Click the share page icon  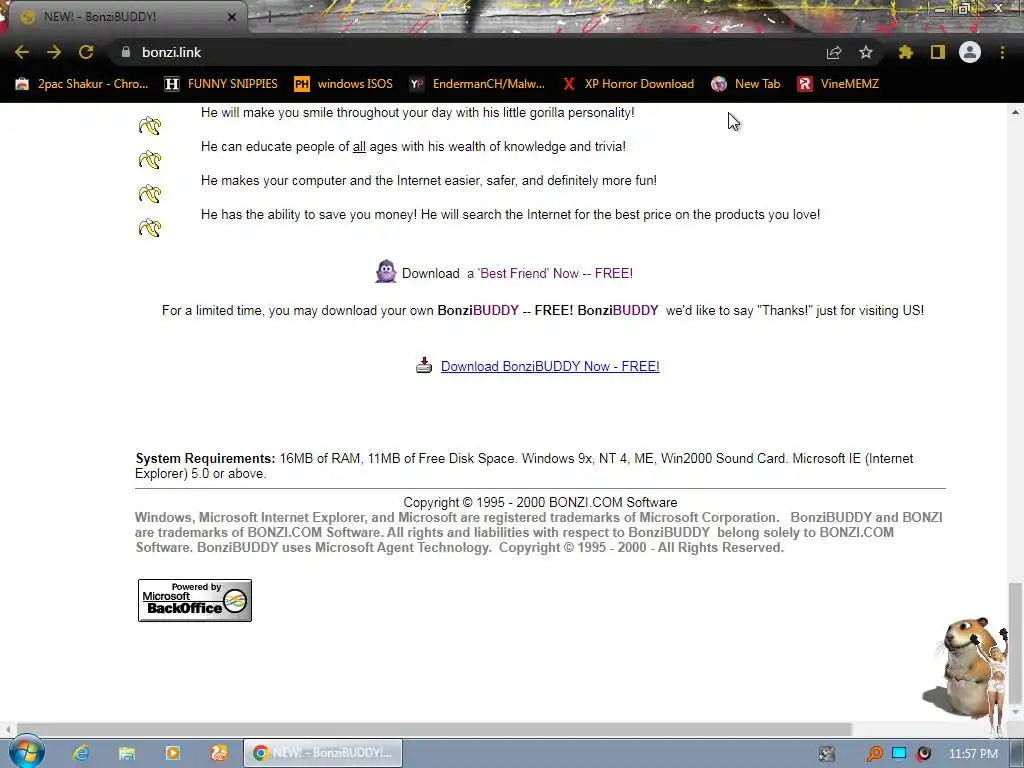click(x=834, y=52)
